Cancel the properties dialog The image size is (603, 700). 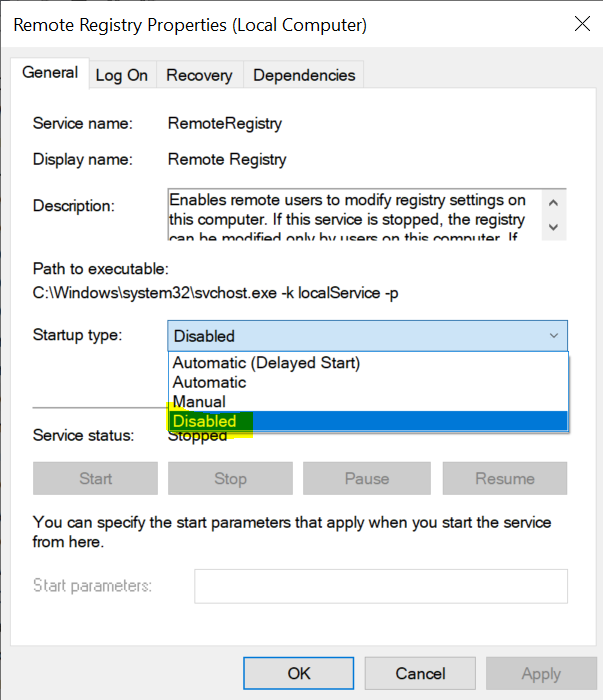point(420,673)
